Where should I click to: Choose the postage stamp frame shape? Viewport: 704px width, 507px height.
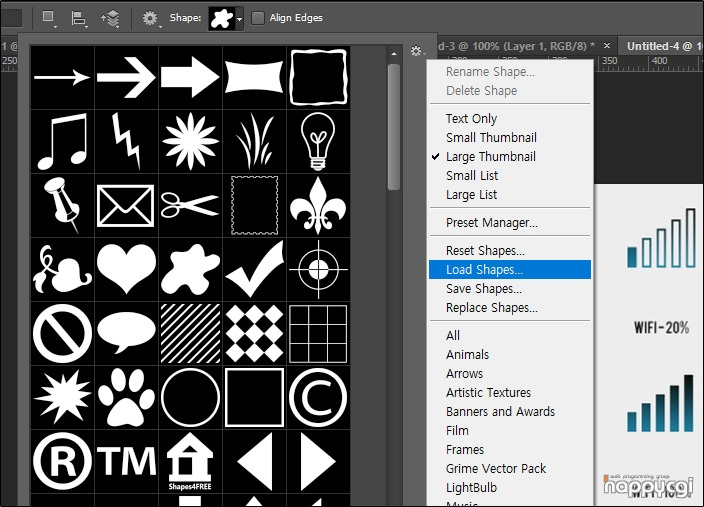pos(255,205)
